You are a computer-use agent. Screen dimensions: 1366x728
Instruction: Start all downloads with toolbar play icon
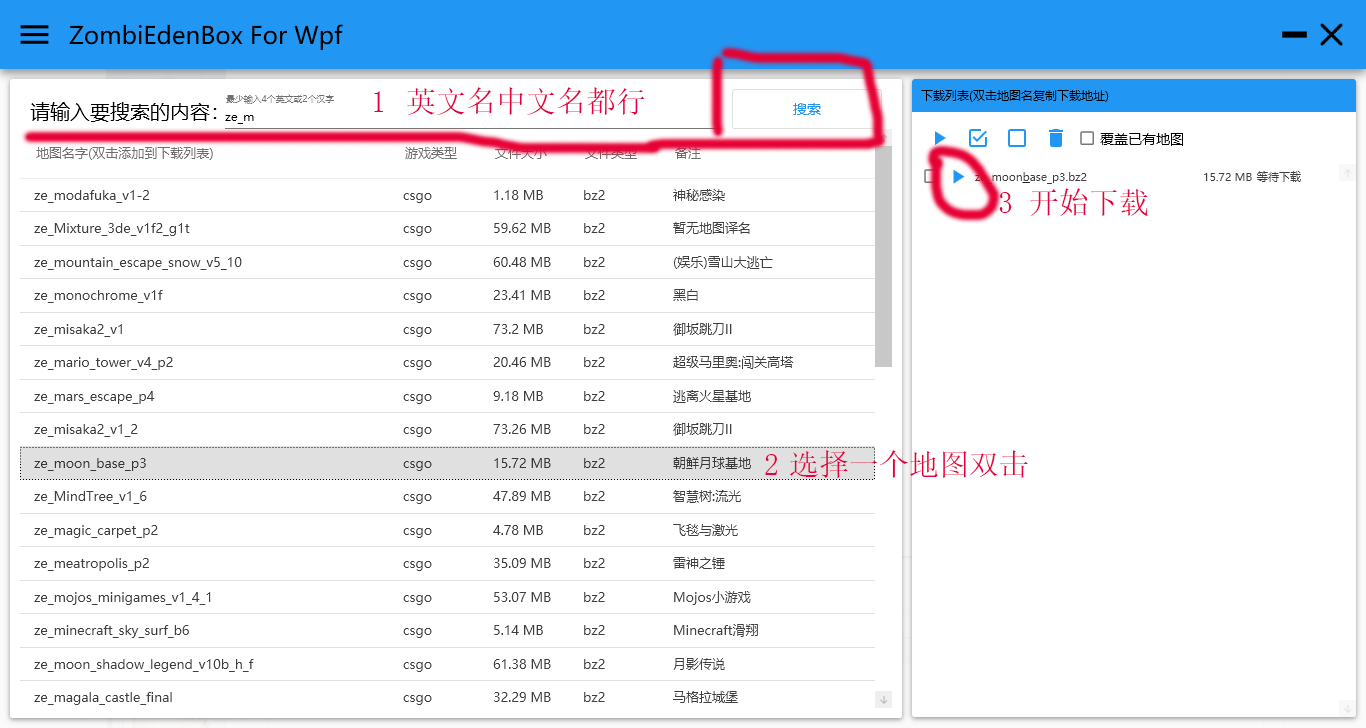(x=939, y=138)
